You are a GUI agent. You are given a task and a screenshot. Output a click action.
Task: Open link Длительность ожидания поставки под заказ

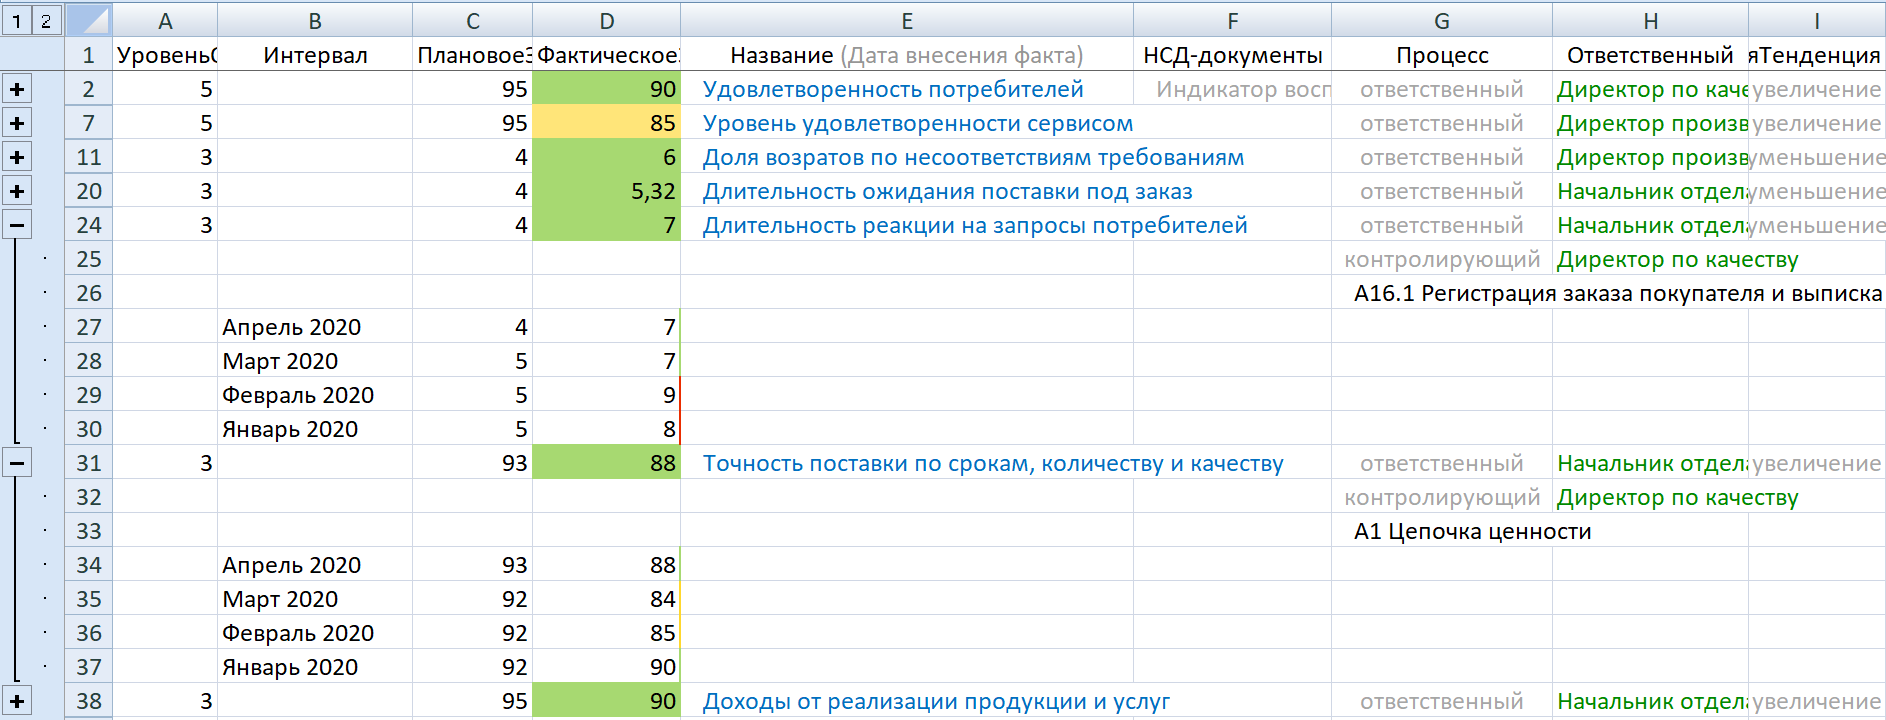(x=947, y=191)
